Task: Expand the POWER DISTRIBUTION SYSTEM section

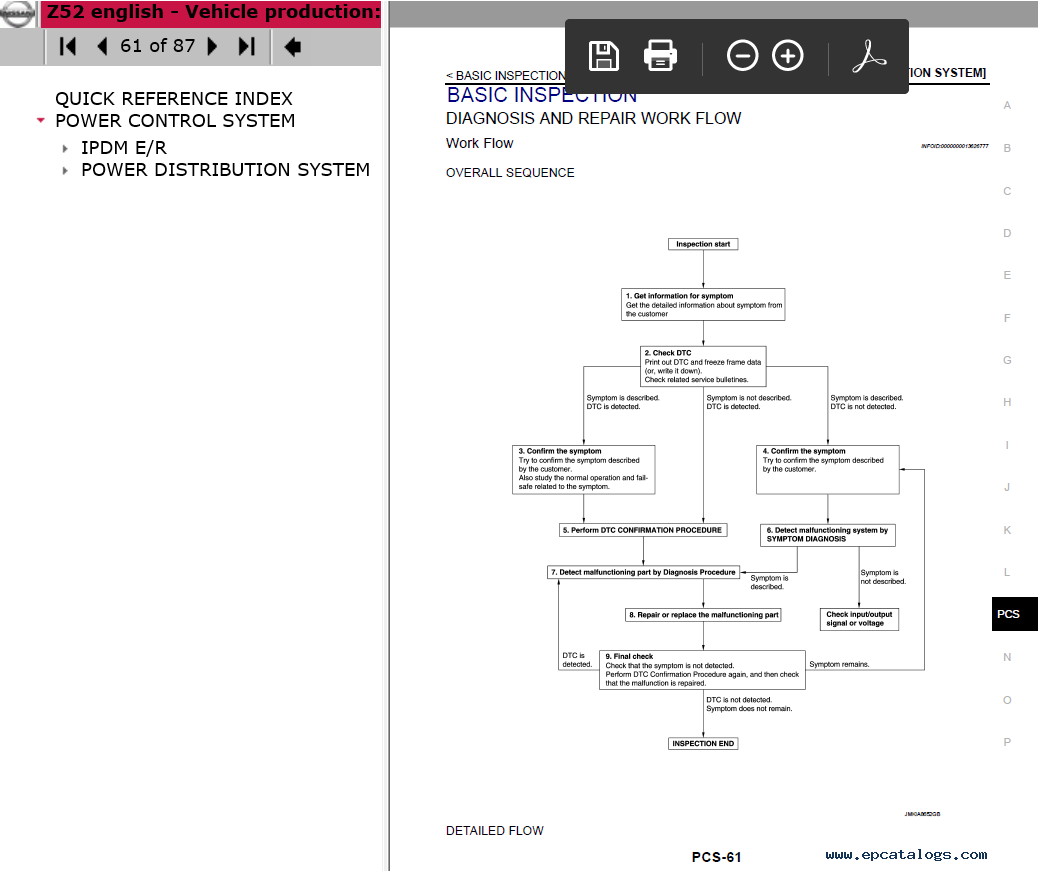Action: coord(65,171)
